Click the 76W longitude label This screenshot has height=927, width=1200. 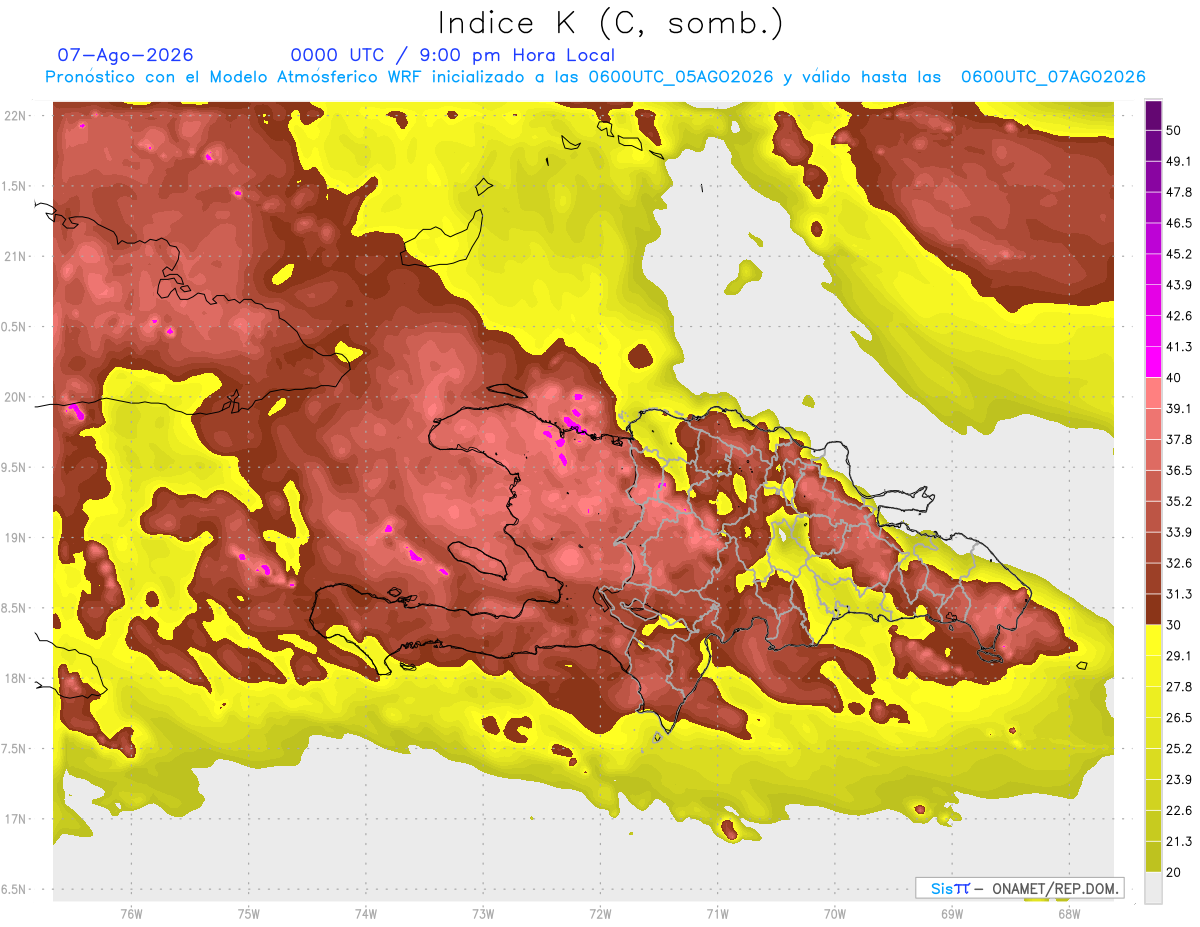tap(131, 914)
